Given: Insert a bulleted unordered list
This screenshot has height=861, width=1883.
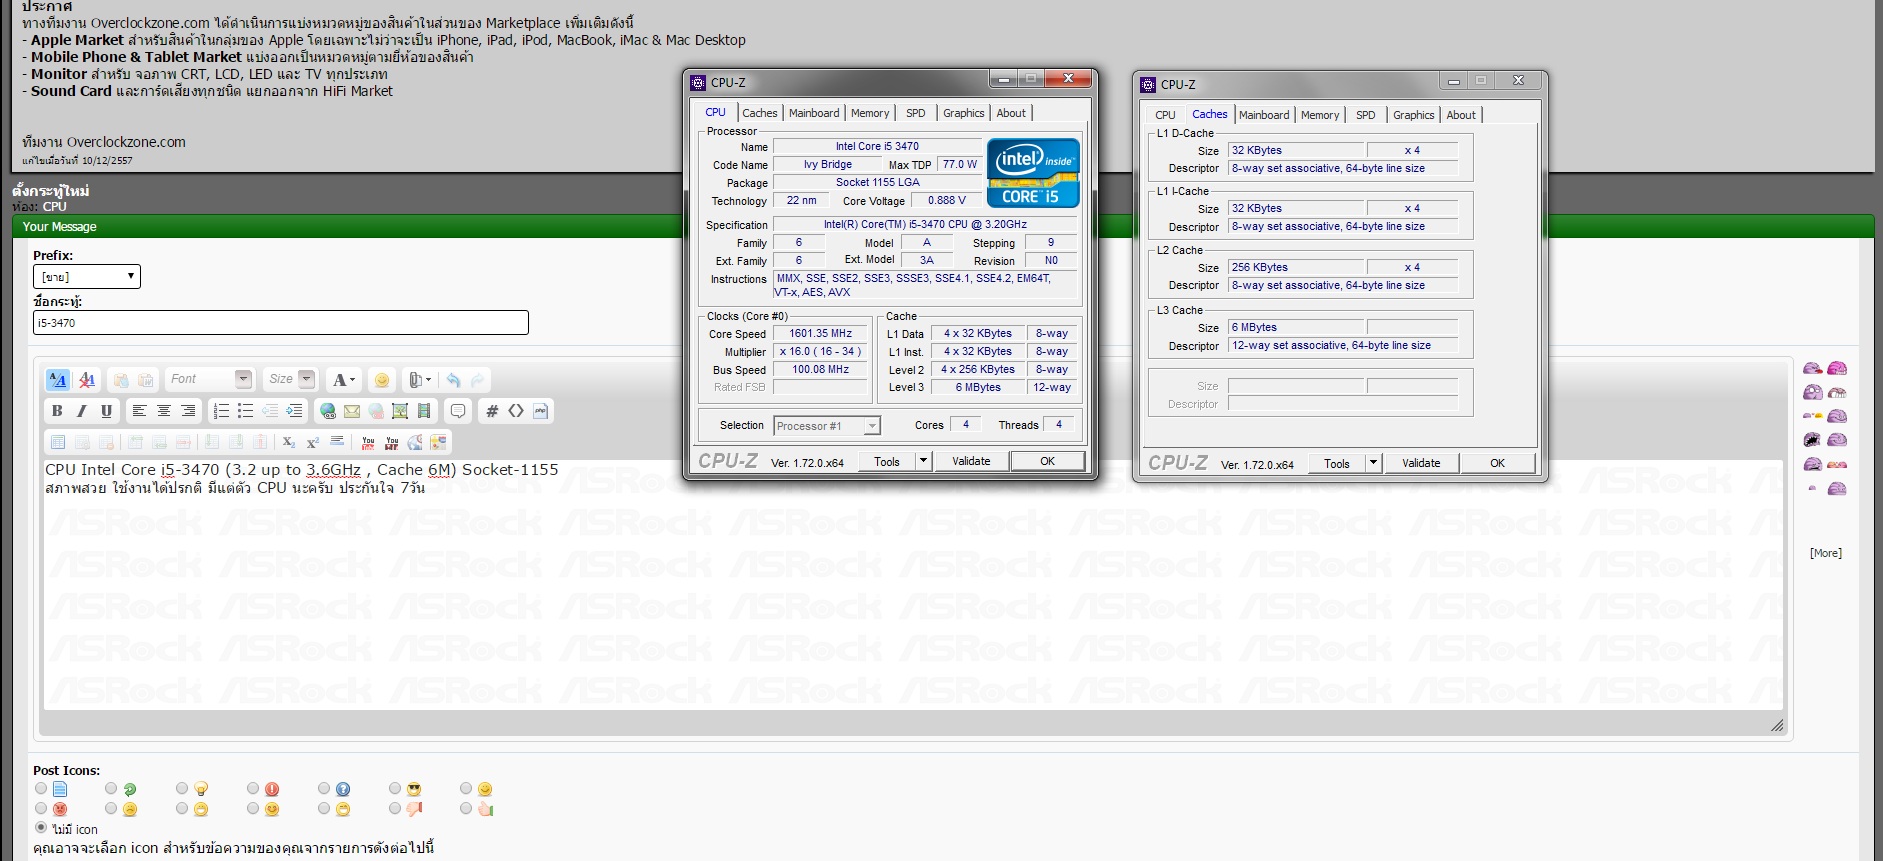Looking at the screenshot, I should point(245,411).
